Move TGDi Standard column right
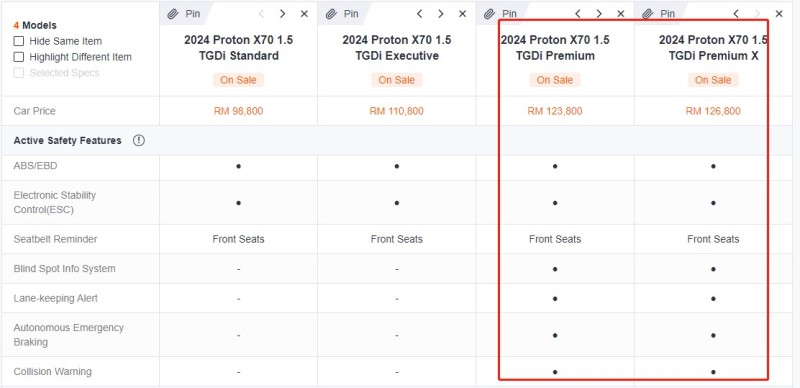The width and height of the screenshot is (800, 388). click(282, 14)
